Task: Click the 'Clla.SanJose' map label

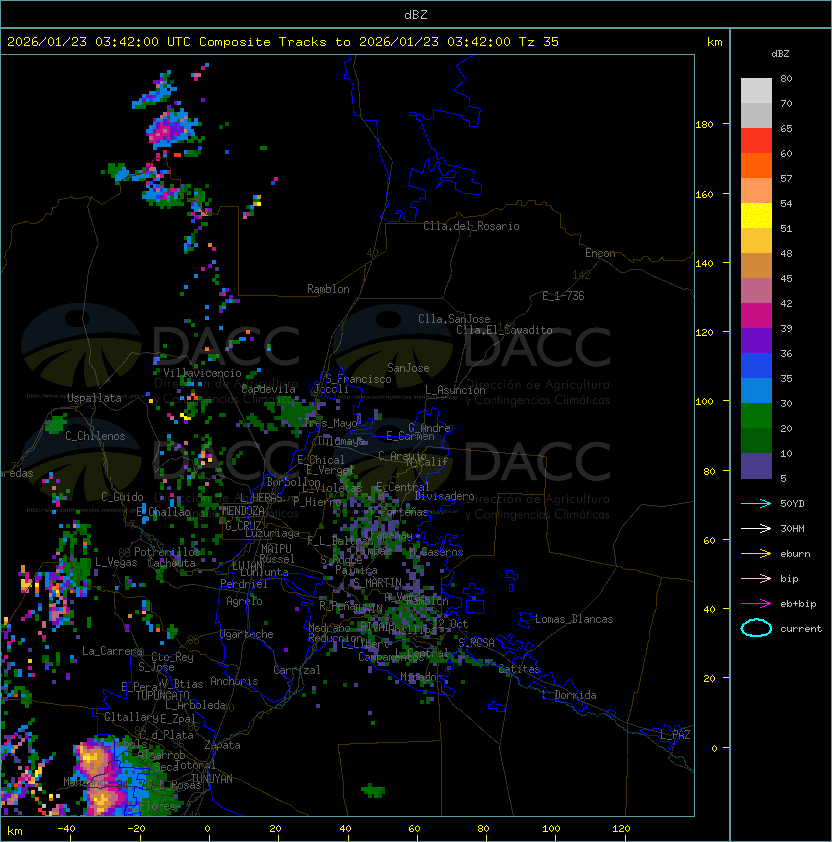Action: click(x=454, y=319)
